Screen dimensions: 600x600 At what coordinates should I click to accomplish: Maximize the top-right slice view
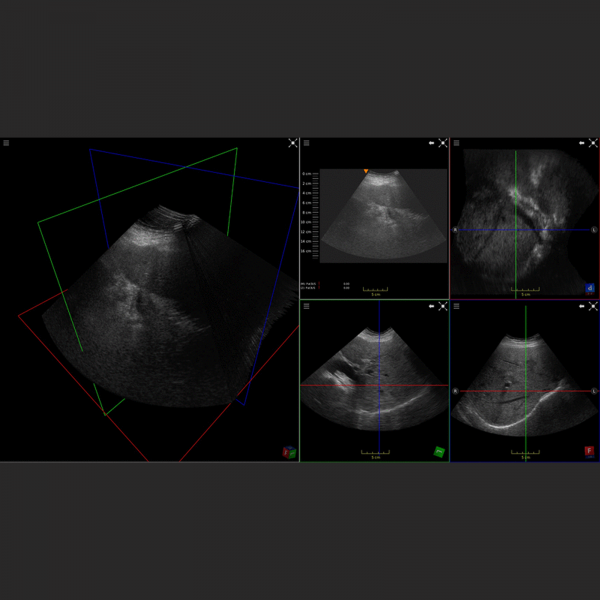coord(593,143)
